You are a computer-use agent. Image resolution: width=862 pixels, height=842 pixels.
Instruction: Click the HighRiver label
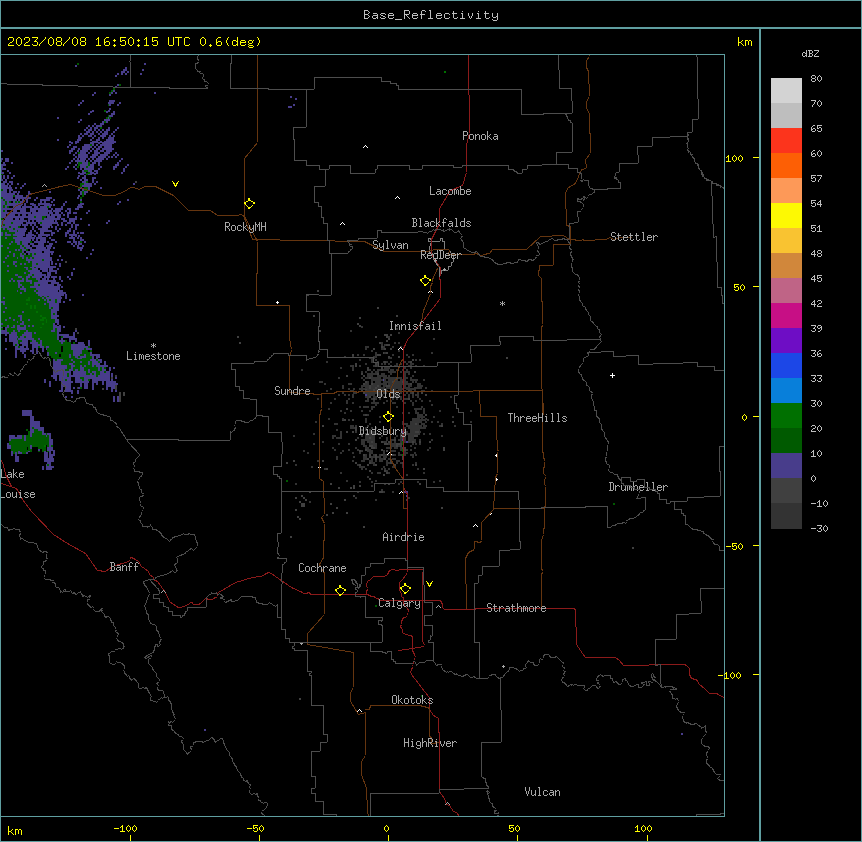point(430,743)
